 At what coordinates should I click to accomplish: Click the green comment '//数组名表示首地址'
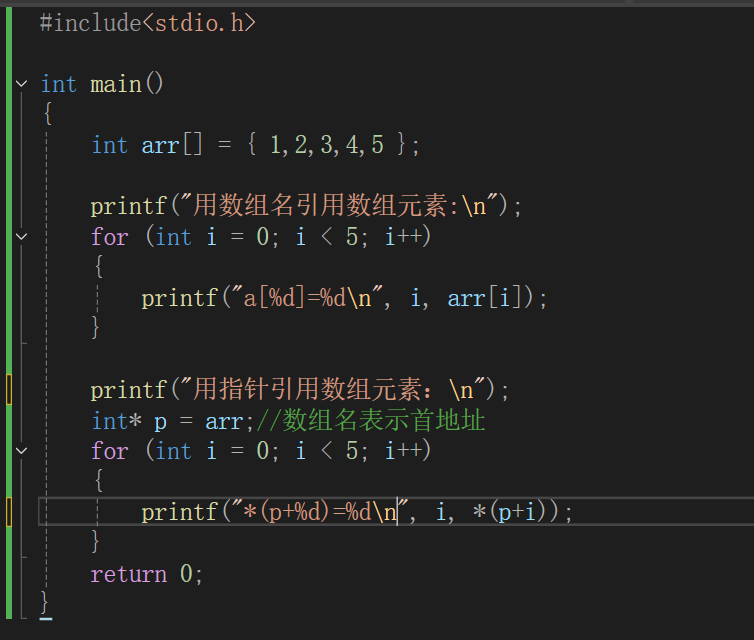[x=371, y=421]
